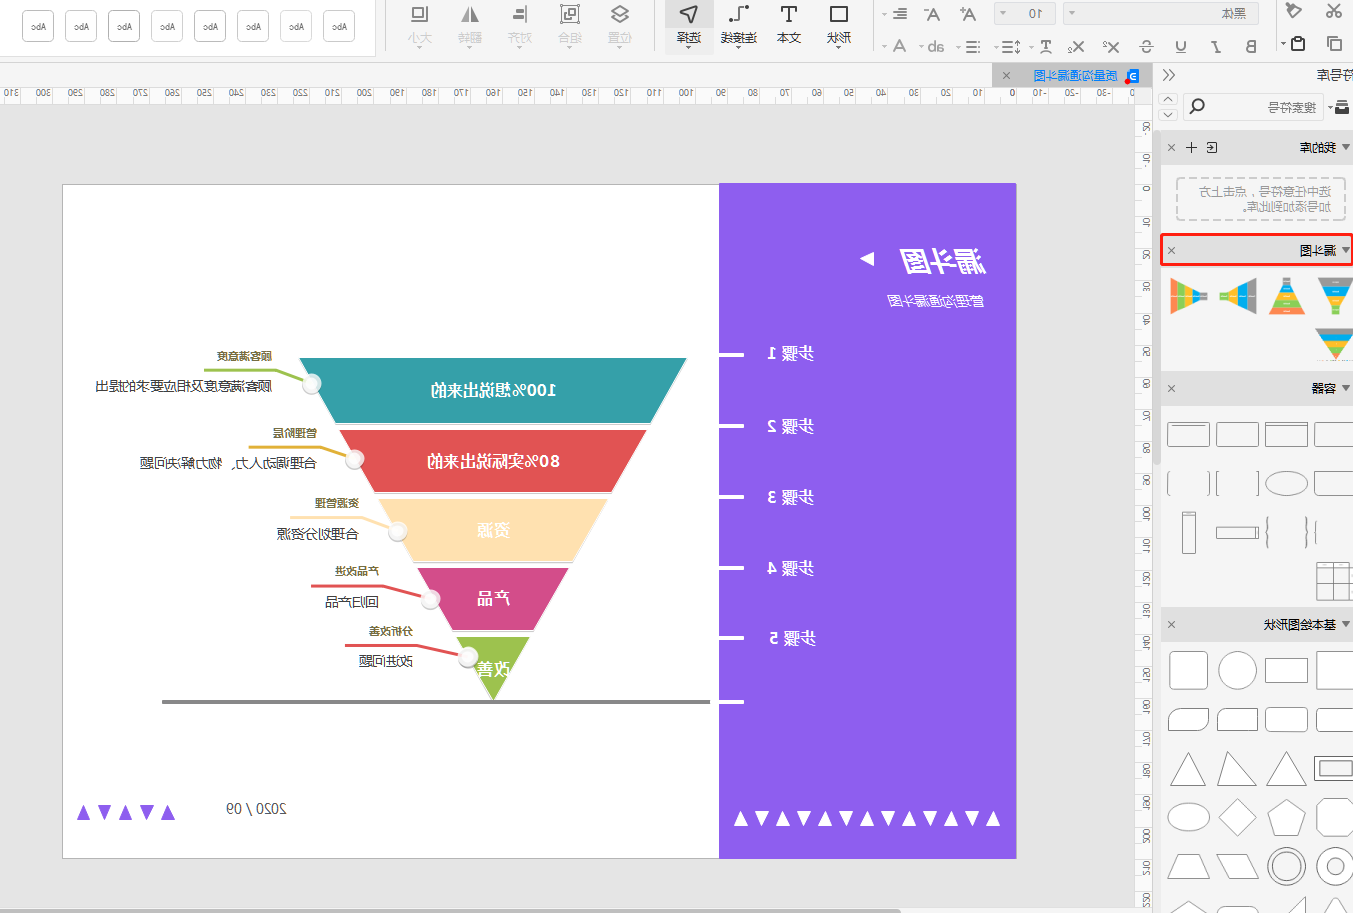Image resolution: width=1353 pixels, height=913 pixels.
Task: Open the 大小 size options
Action: tap(420, 25)
